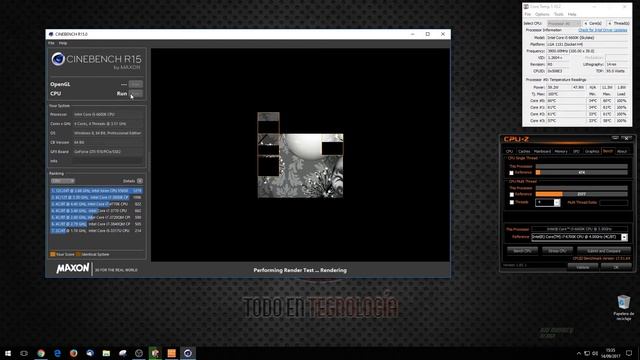Image resolution: width=640 pixels, height=360 pixels.
Task: Select the Core i7-4770K ranking row
Action: tap(96, 204)
